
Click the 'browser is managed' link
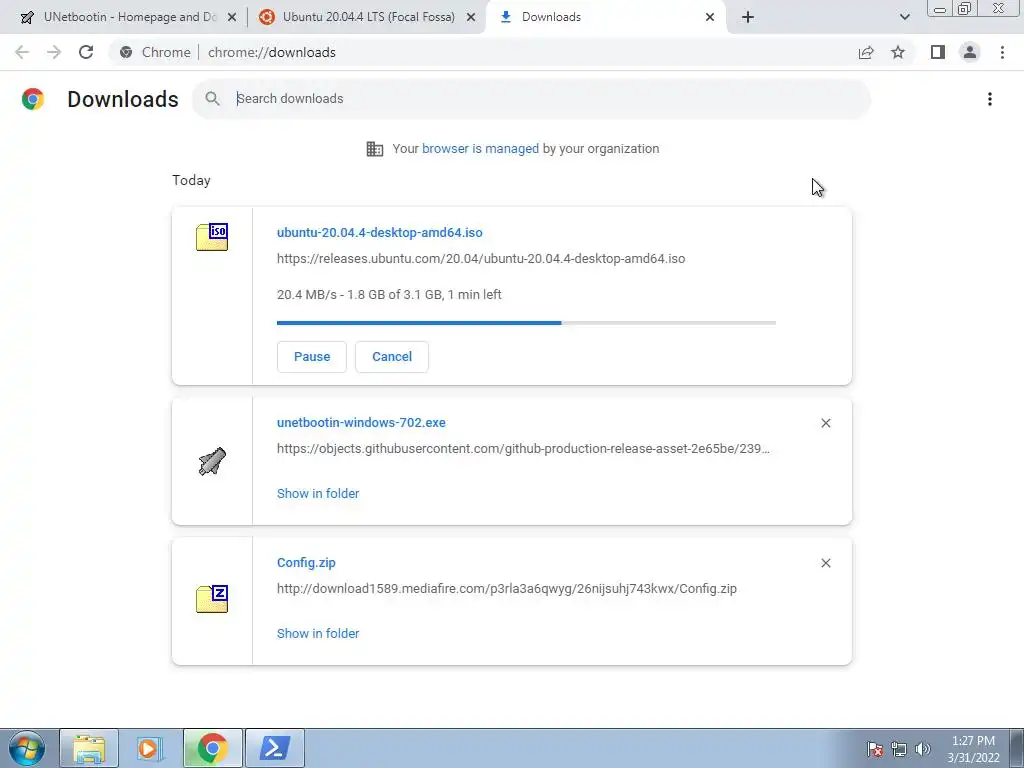pyautogui.click(x=480, y=149)
